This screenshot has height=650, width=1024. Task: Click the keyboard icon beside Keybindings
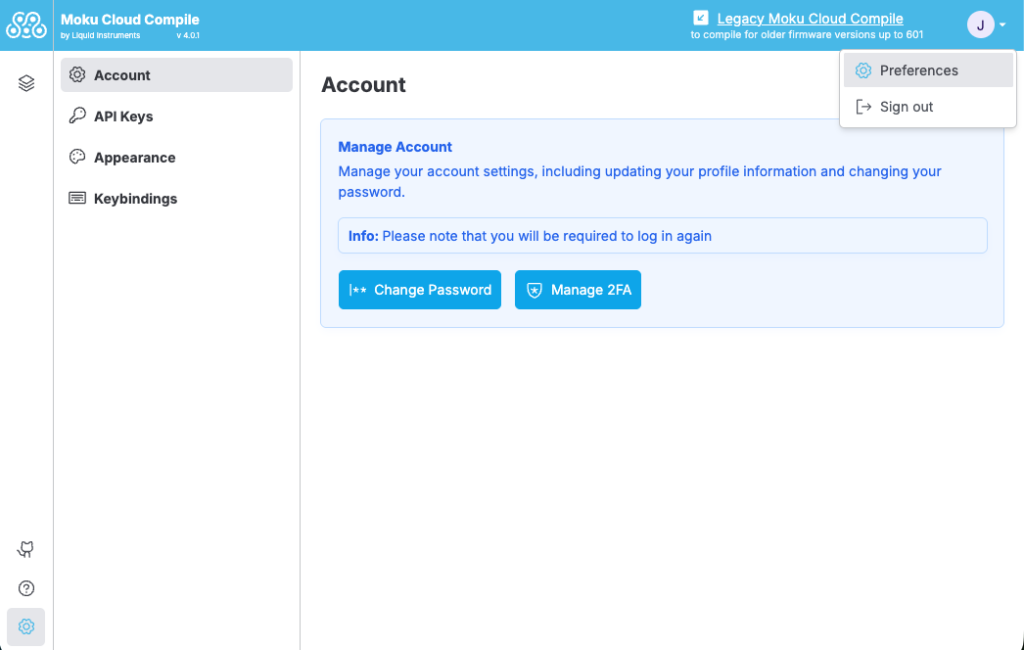[x=77, y=198]
